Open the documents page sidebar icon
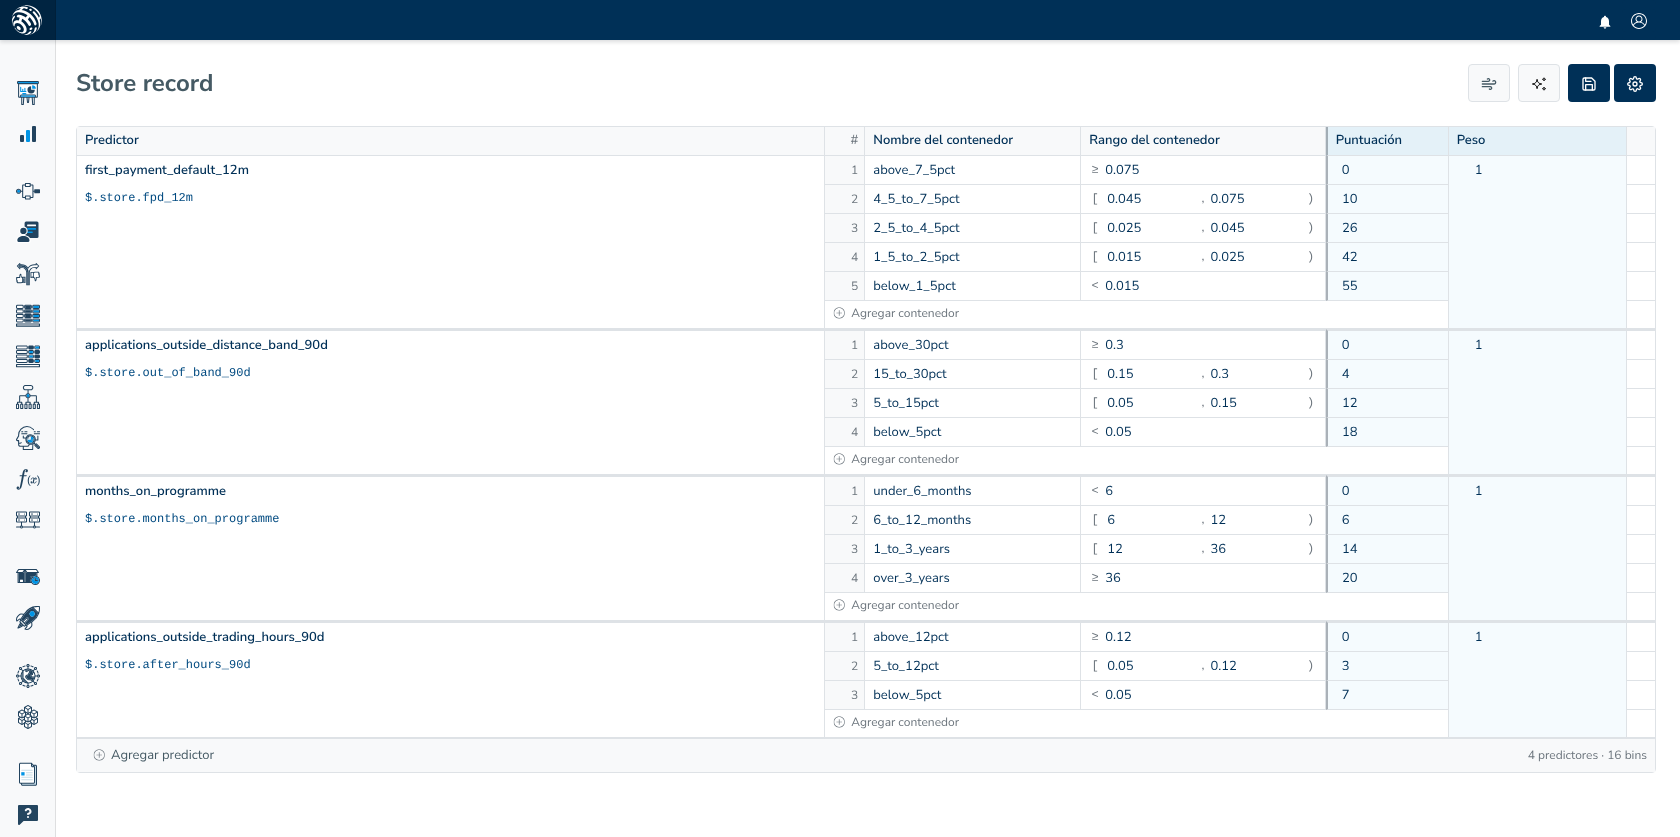Viewport: 1680px width, 837px height. coord(28,774)
